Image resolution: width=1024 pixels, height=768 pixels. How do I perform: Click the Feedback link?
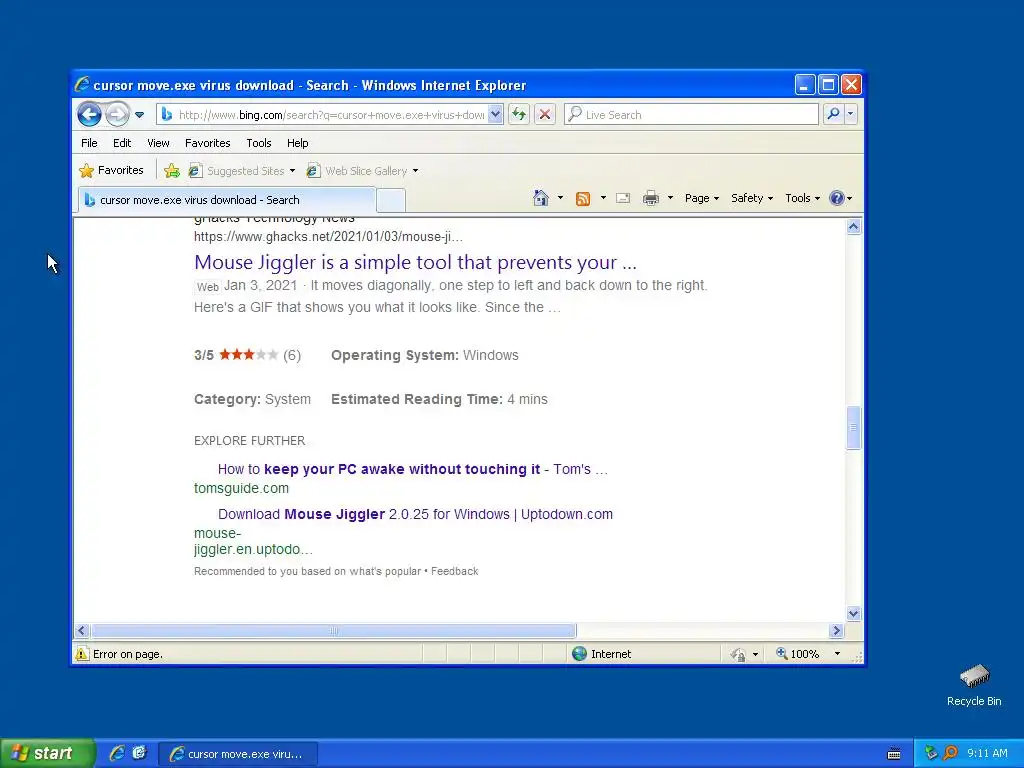pos(455,571)
